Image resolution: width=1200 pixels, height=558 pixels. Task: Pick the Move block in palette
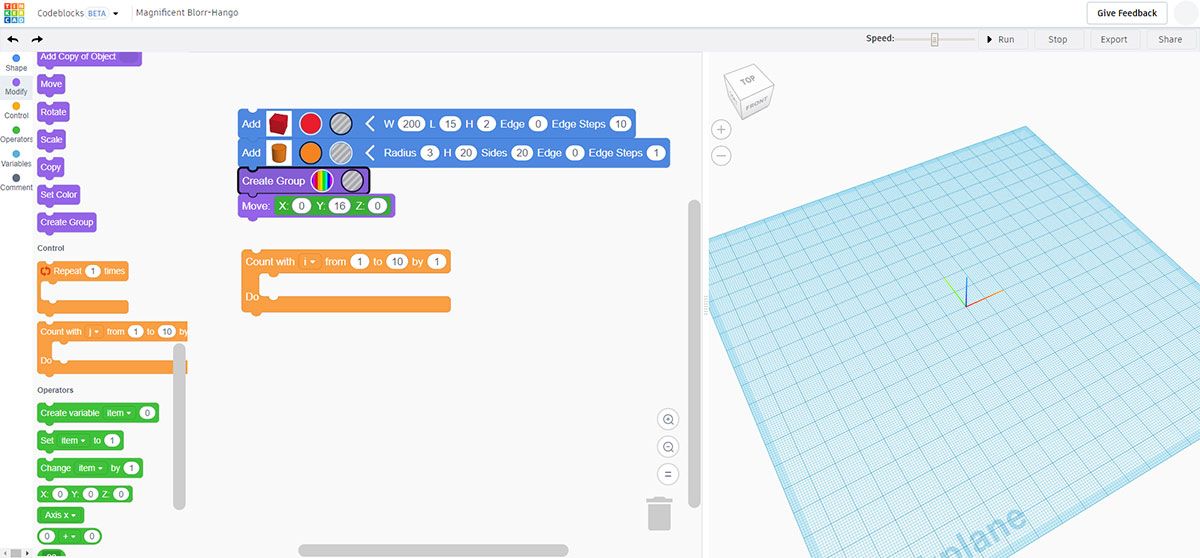tap(51, 84)
